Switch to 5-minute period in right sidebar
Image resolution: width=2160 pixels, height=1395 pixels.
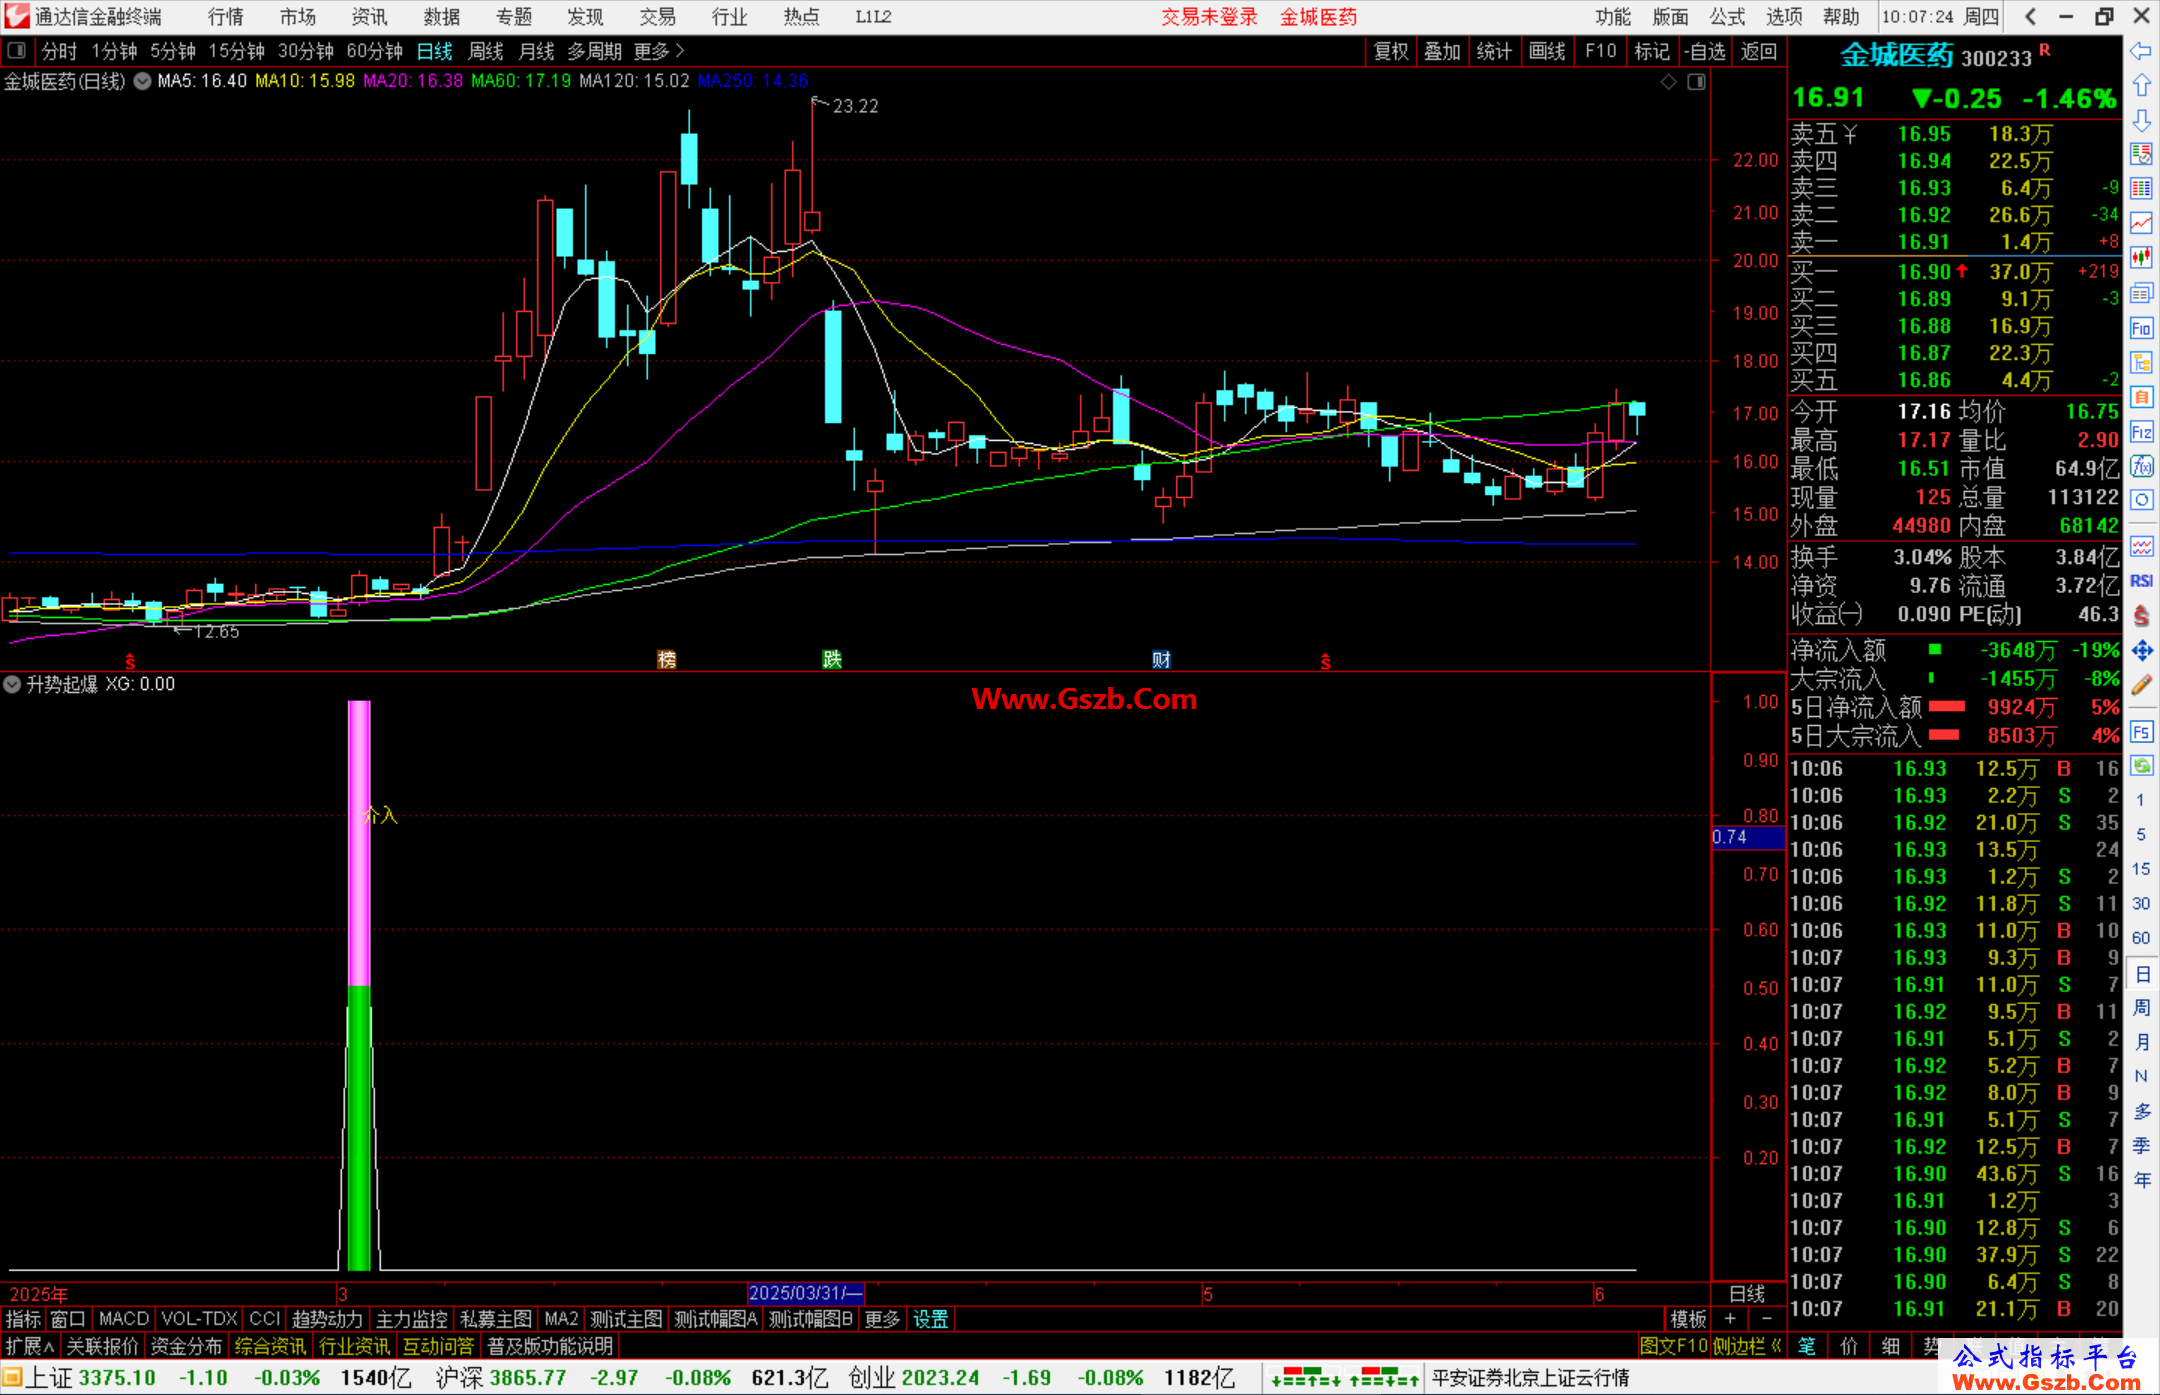[x=2140, y=834]
